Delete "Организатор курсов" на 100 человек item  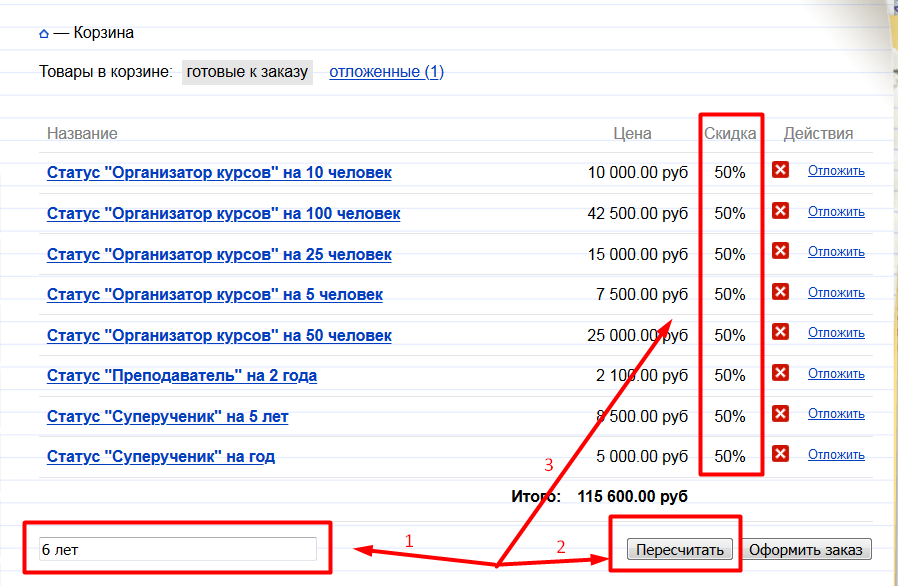[x=781, y=211]
